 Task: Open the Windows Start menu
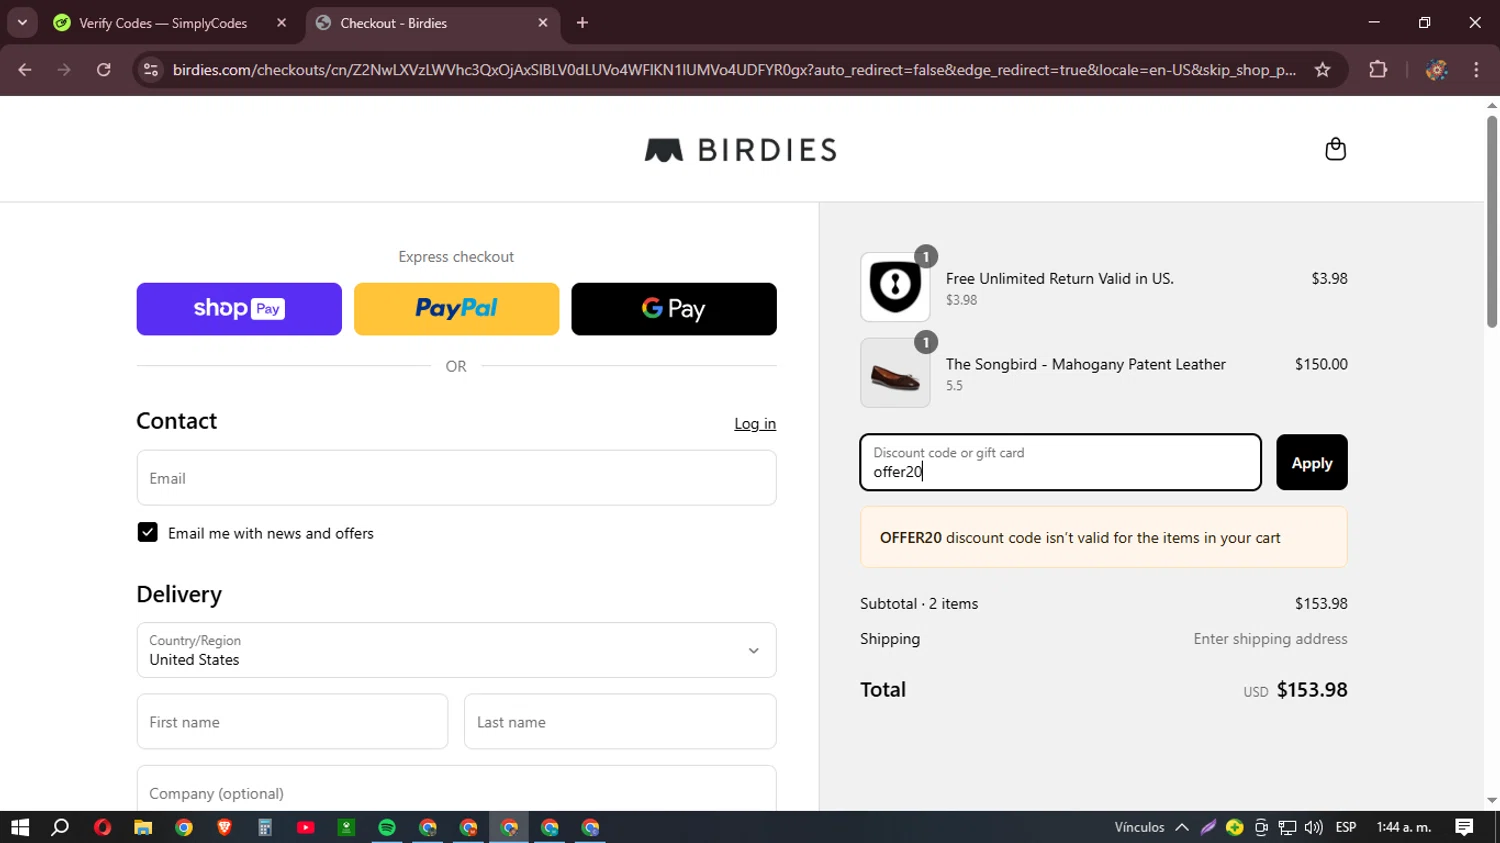[20, 827]
